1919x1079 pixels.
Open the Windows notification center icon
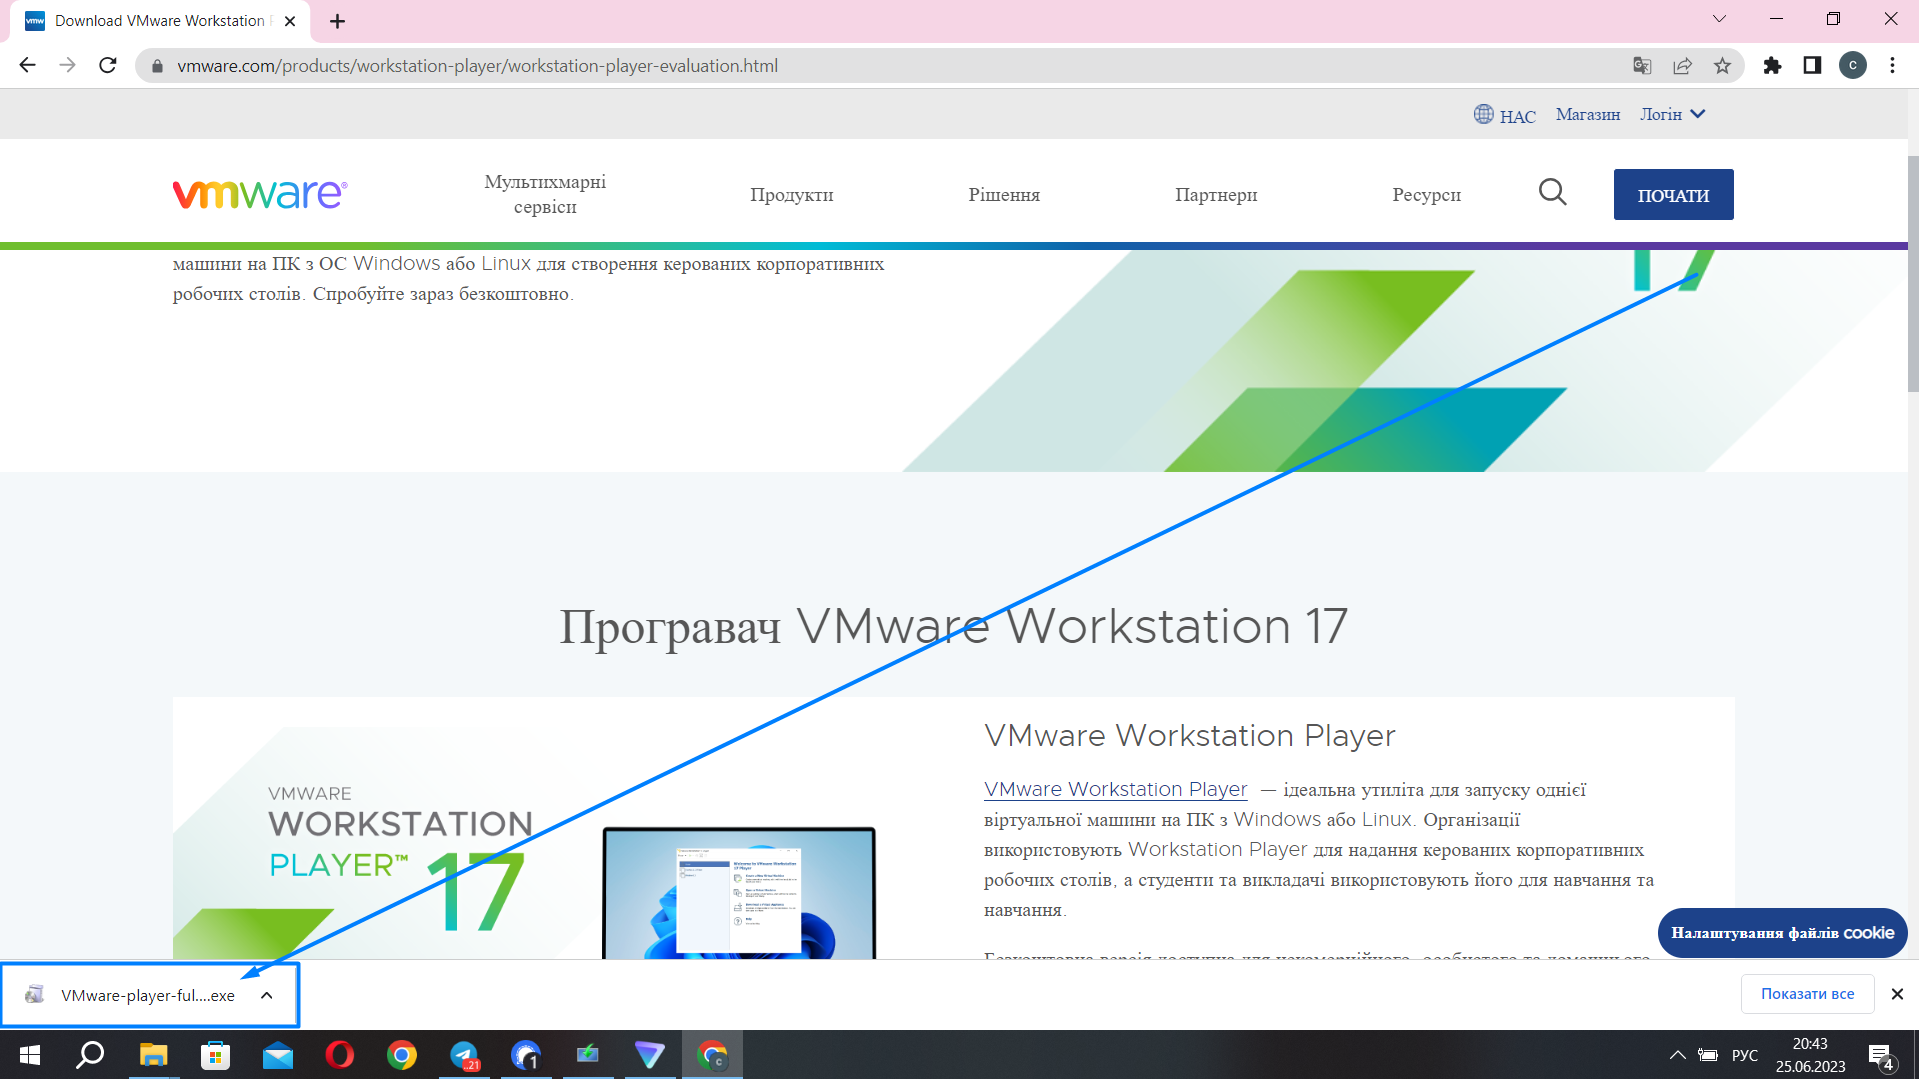[1881, 1056]
